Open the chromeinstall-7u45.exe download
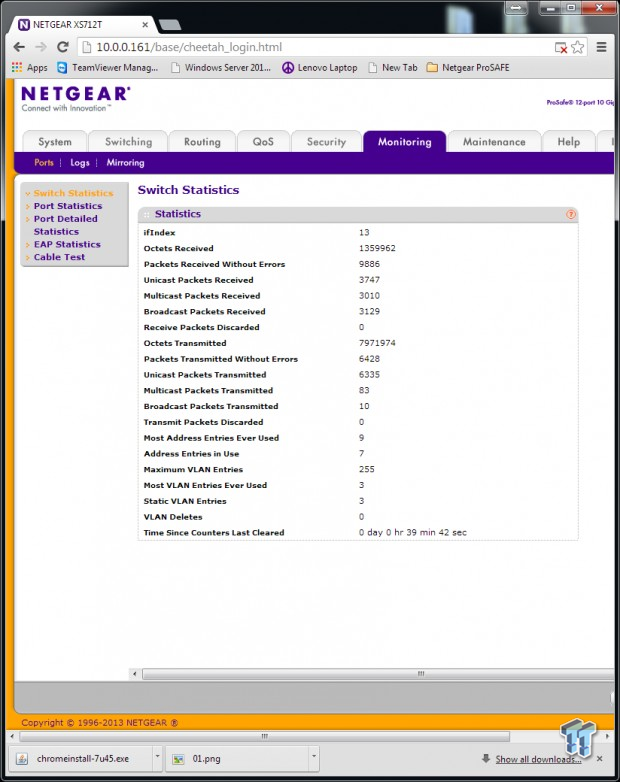Viewport: 620px width, 782px height. coord(80,759)
